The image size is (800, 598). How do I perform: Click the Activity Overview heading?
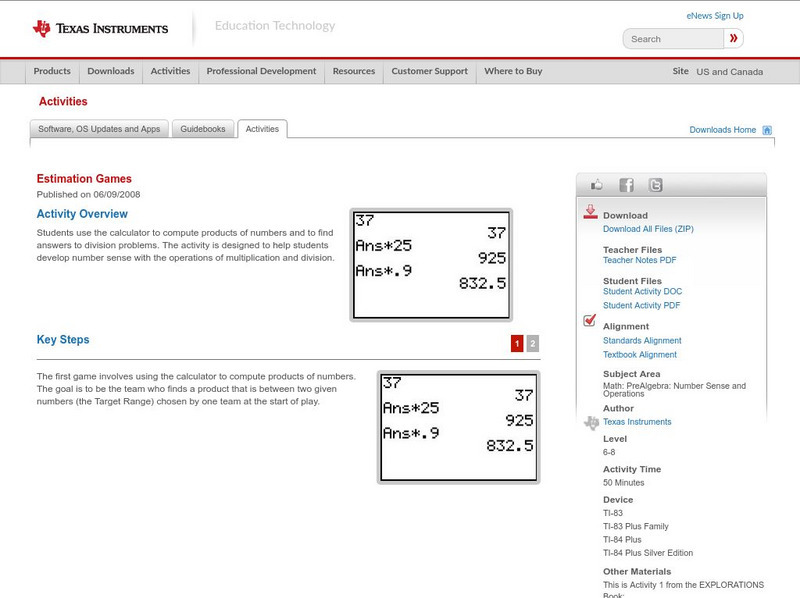(82, 214)
